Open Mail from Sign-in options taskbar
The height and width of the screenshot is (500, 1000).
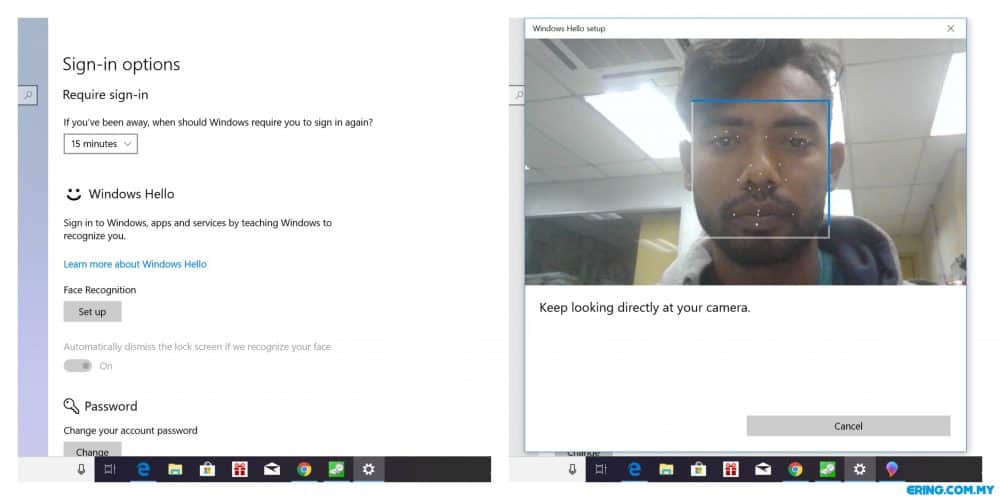[x=272, y=470]
